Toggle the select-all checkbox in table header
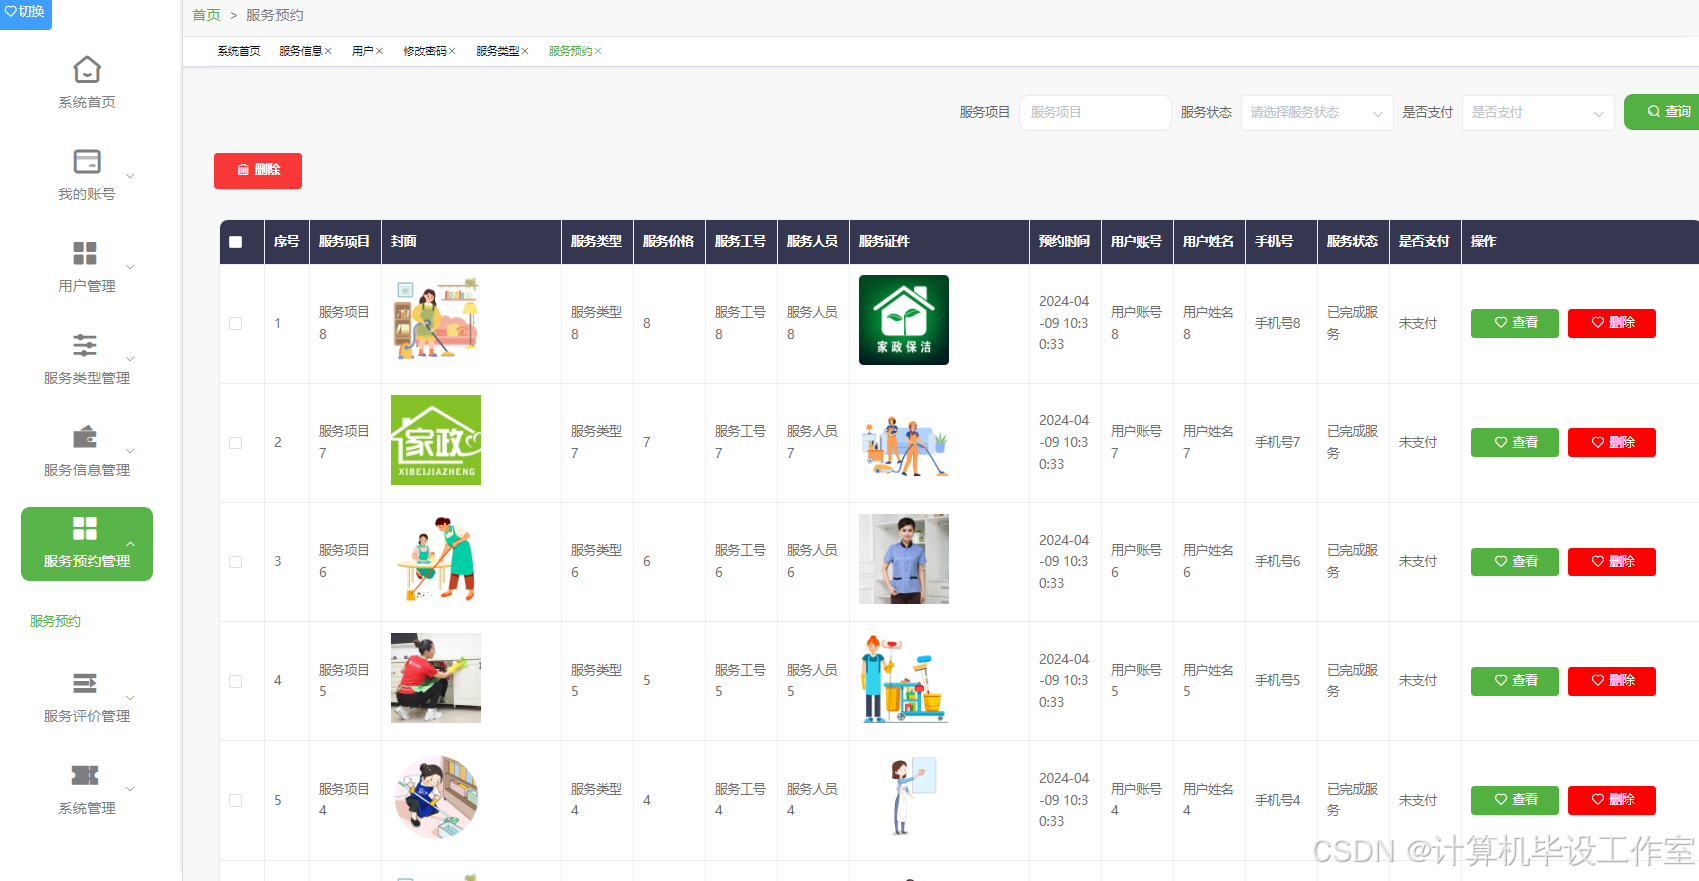Screen dimensions: 1699x881 pyautogui.click(x=236, y=242)
